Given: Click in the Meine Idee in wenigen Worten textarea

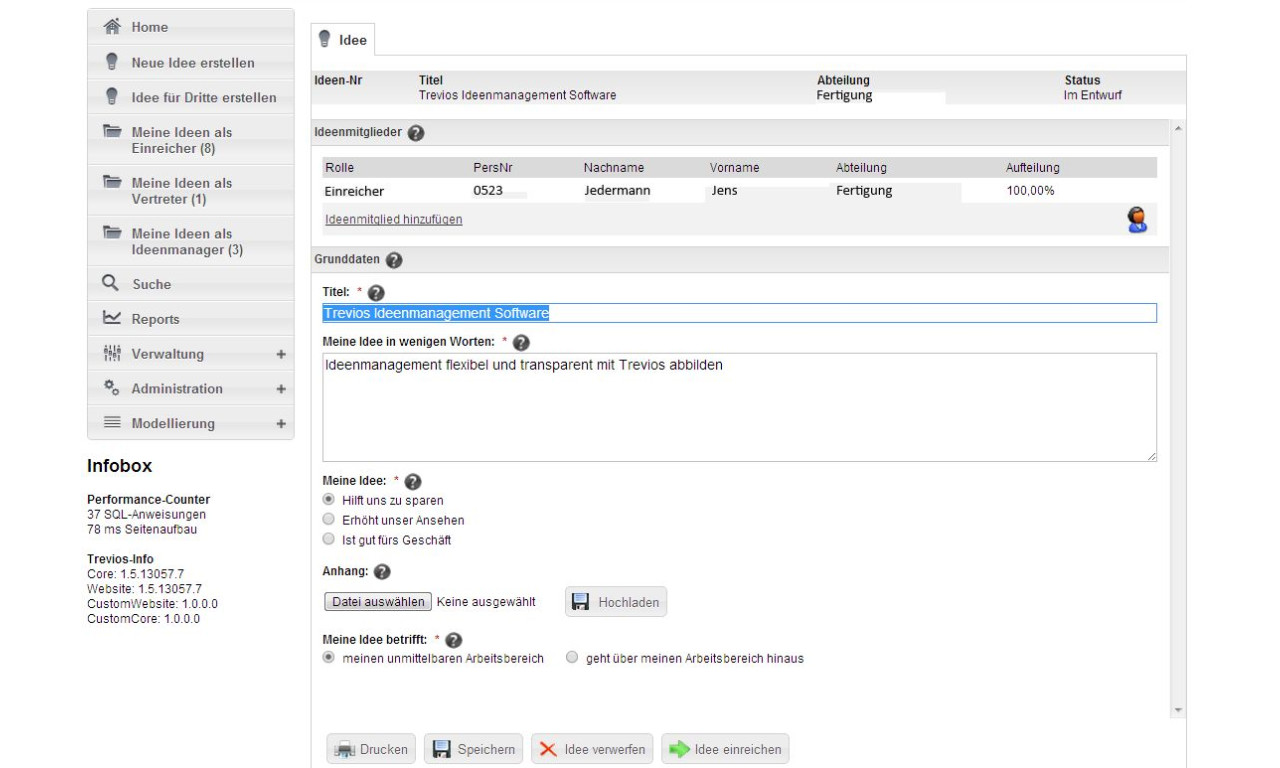Looking at the screenshot, I should 740,407.
